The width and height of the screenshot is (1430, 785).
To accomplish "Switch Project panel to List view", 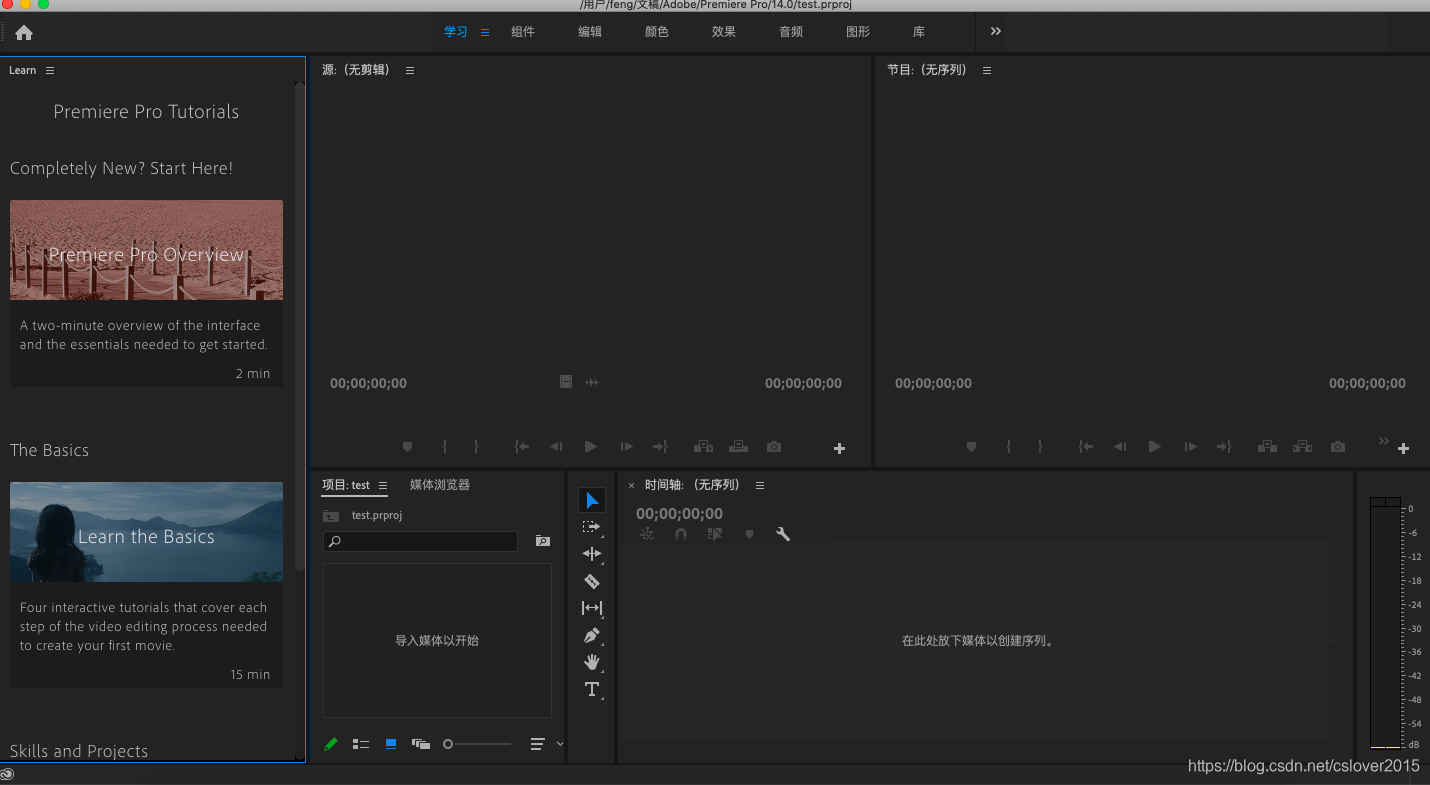I will 361,744.
